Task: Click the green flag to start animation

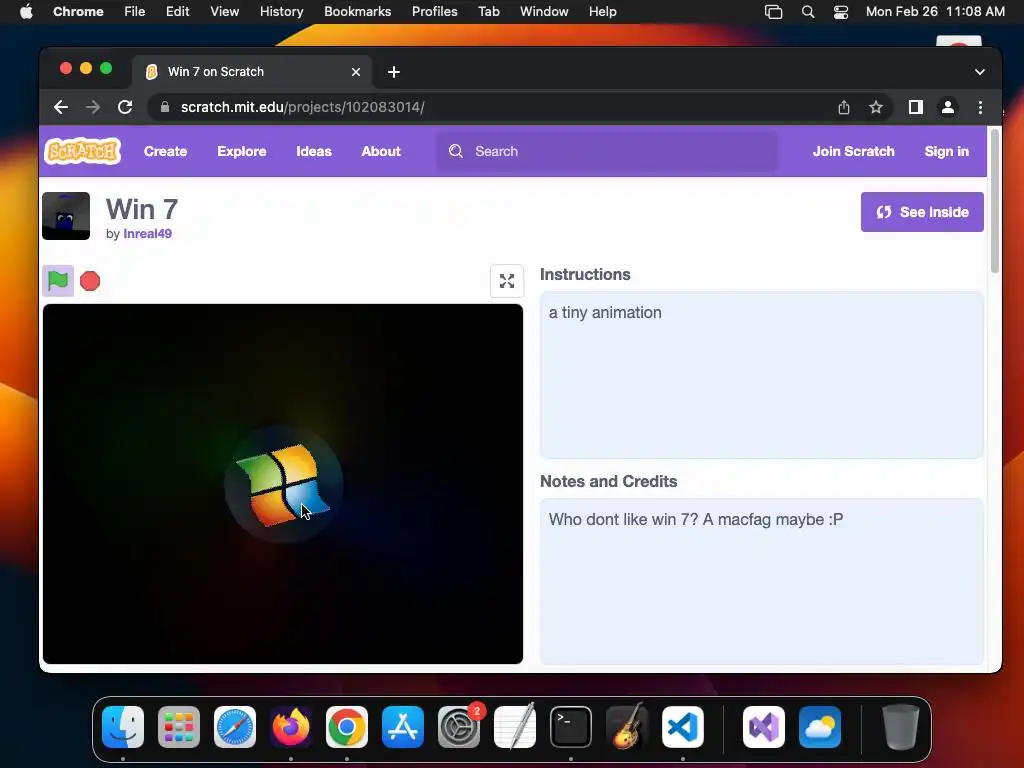Action: [x=57, y=281]
